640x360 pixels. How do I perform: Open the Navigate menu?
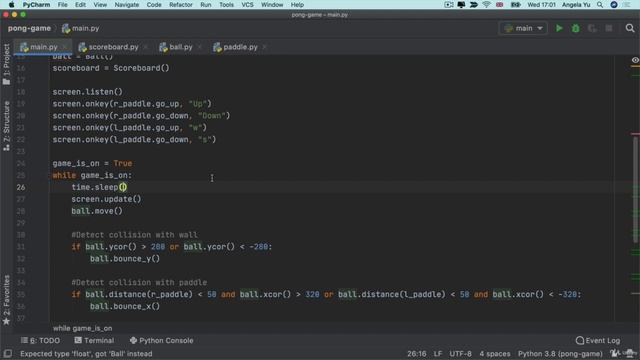(x=127, y=5)
